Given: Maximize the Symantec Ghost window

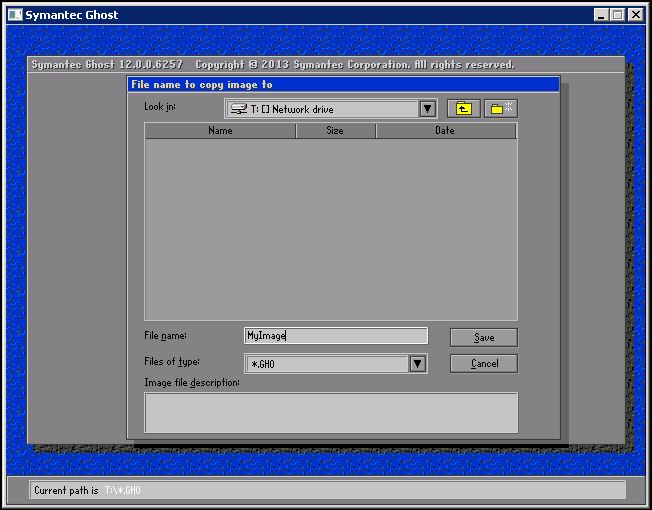Looking at the screenshot, I should coord(617,15).
